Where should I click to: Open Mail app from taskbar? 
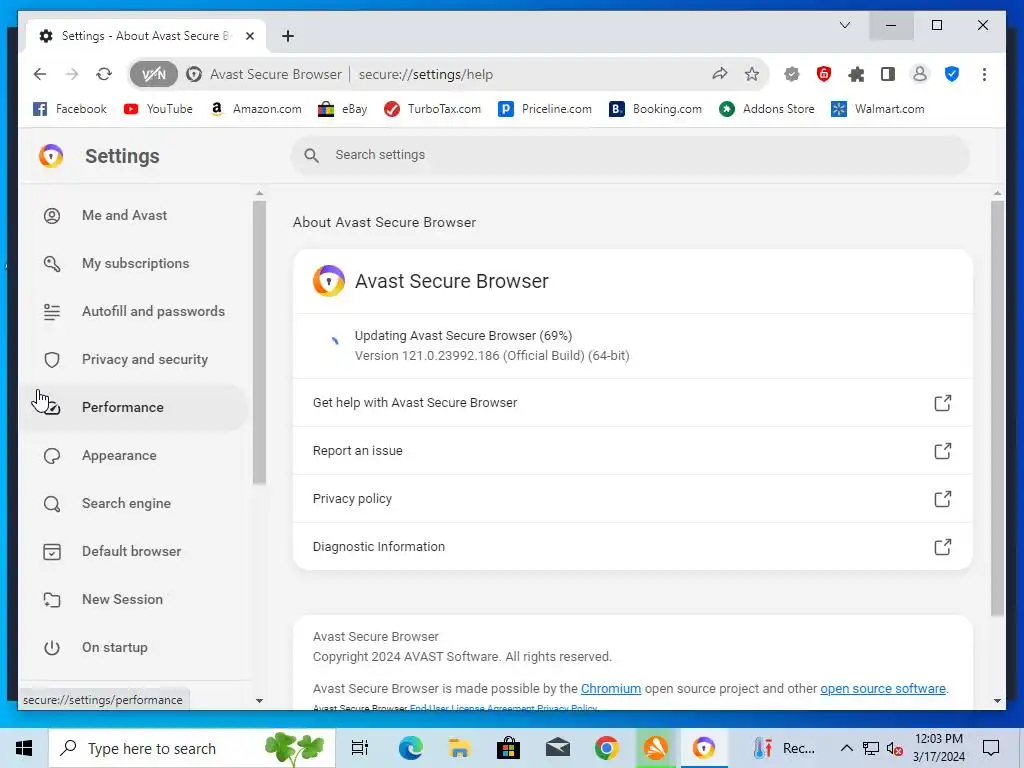[557, 748]
